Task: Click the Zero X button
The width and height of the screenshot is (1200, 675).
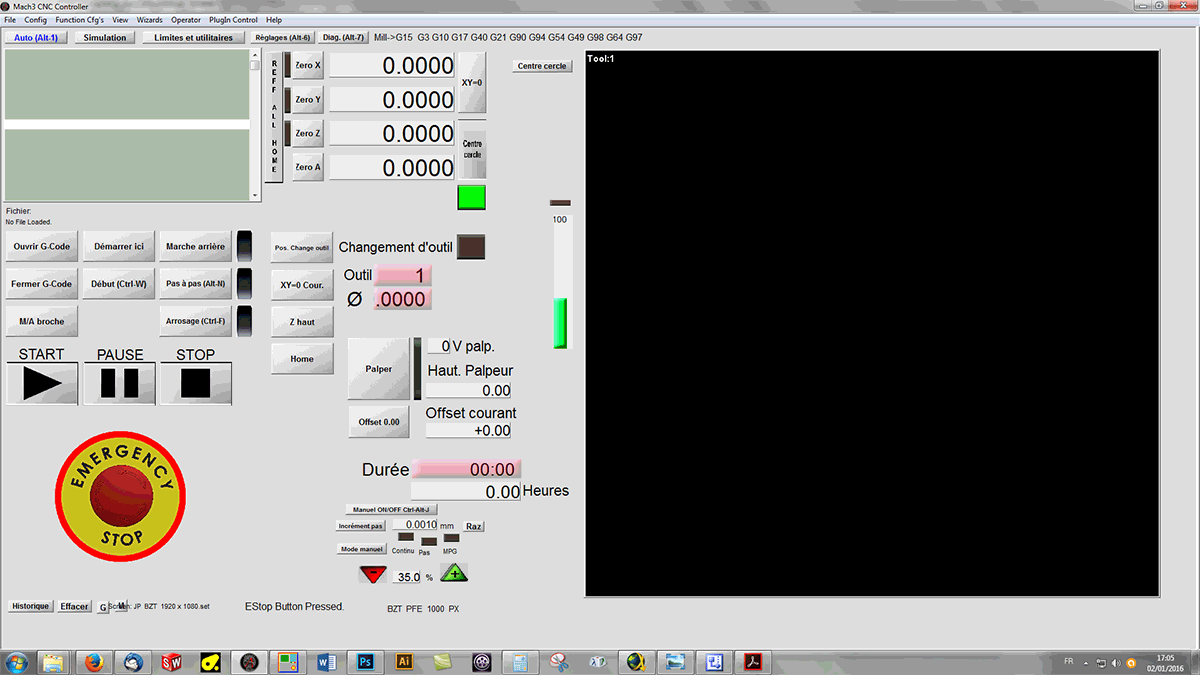Action: (308, 65)
